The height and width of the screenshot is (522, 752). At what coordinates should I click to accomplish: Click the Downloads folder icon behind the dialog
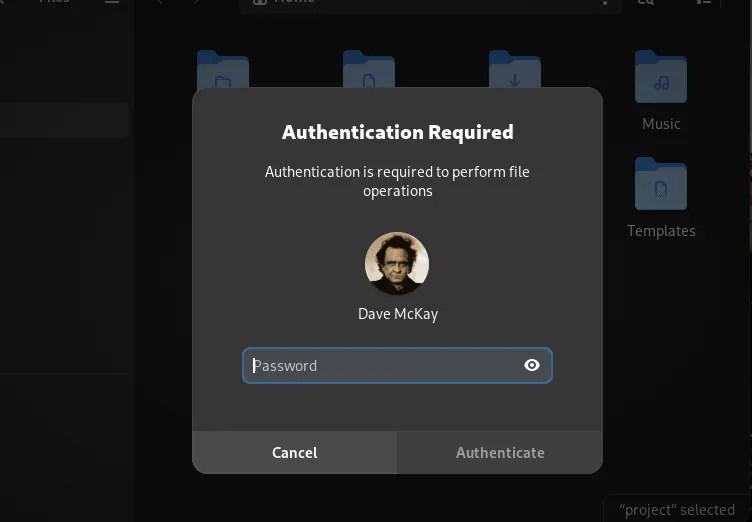(x=515, y=70)
